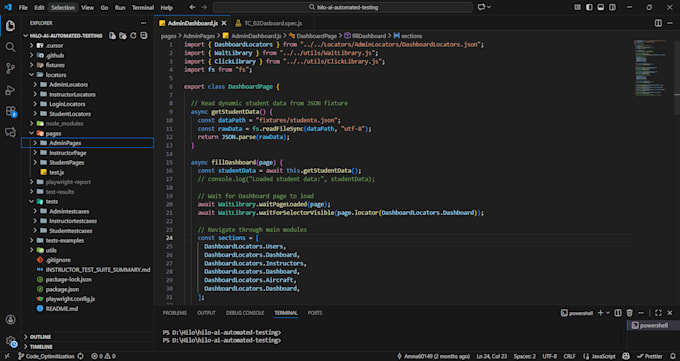
Task: Click the New Folder icon in Explorer
Action: point(123,36)
